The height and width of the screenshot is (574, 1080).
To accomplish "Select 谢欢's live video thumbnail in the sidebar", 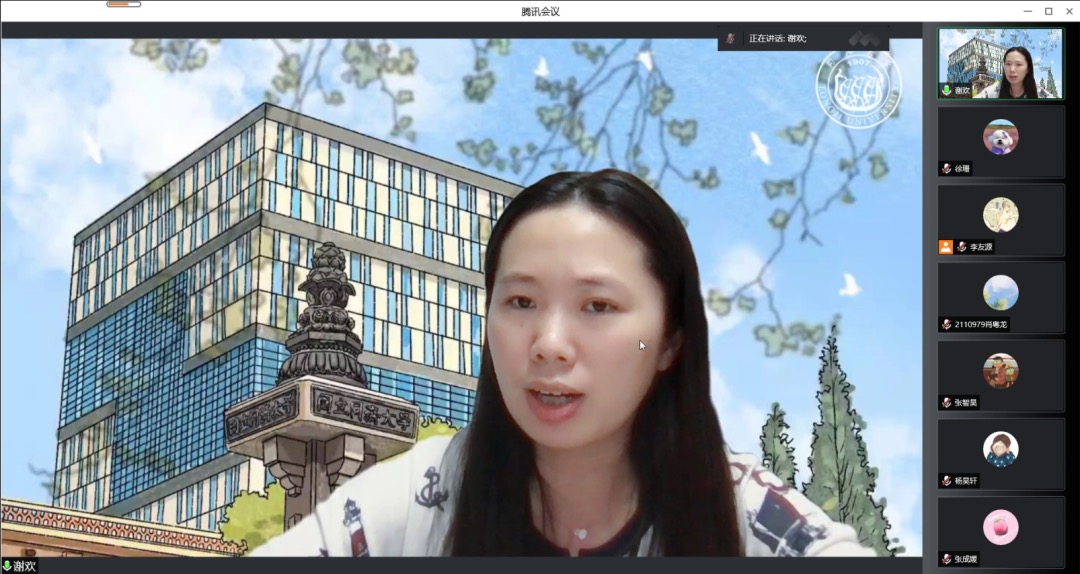I will (1000, 62).
